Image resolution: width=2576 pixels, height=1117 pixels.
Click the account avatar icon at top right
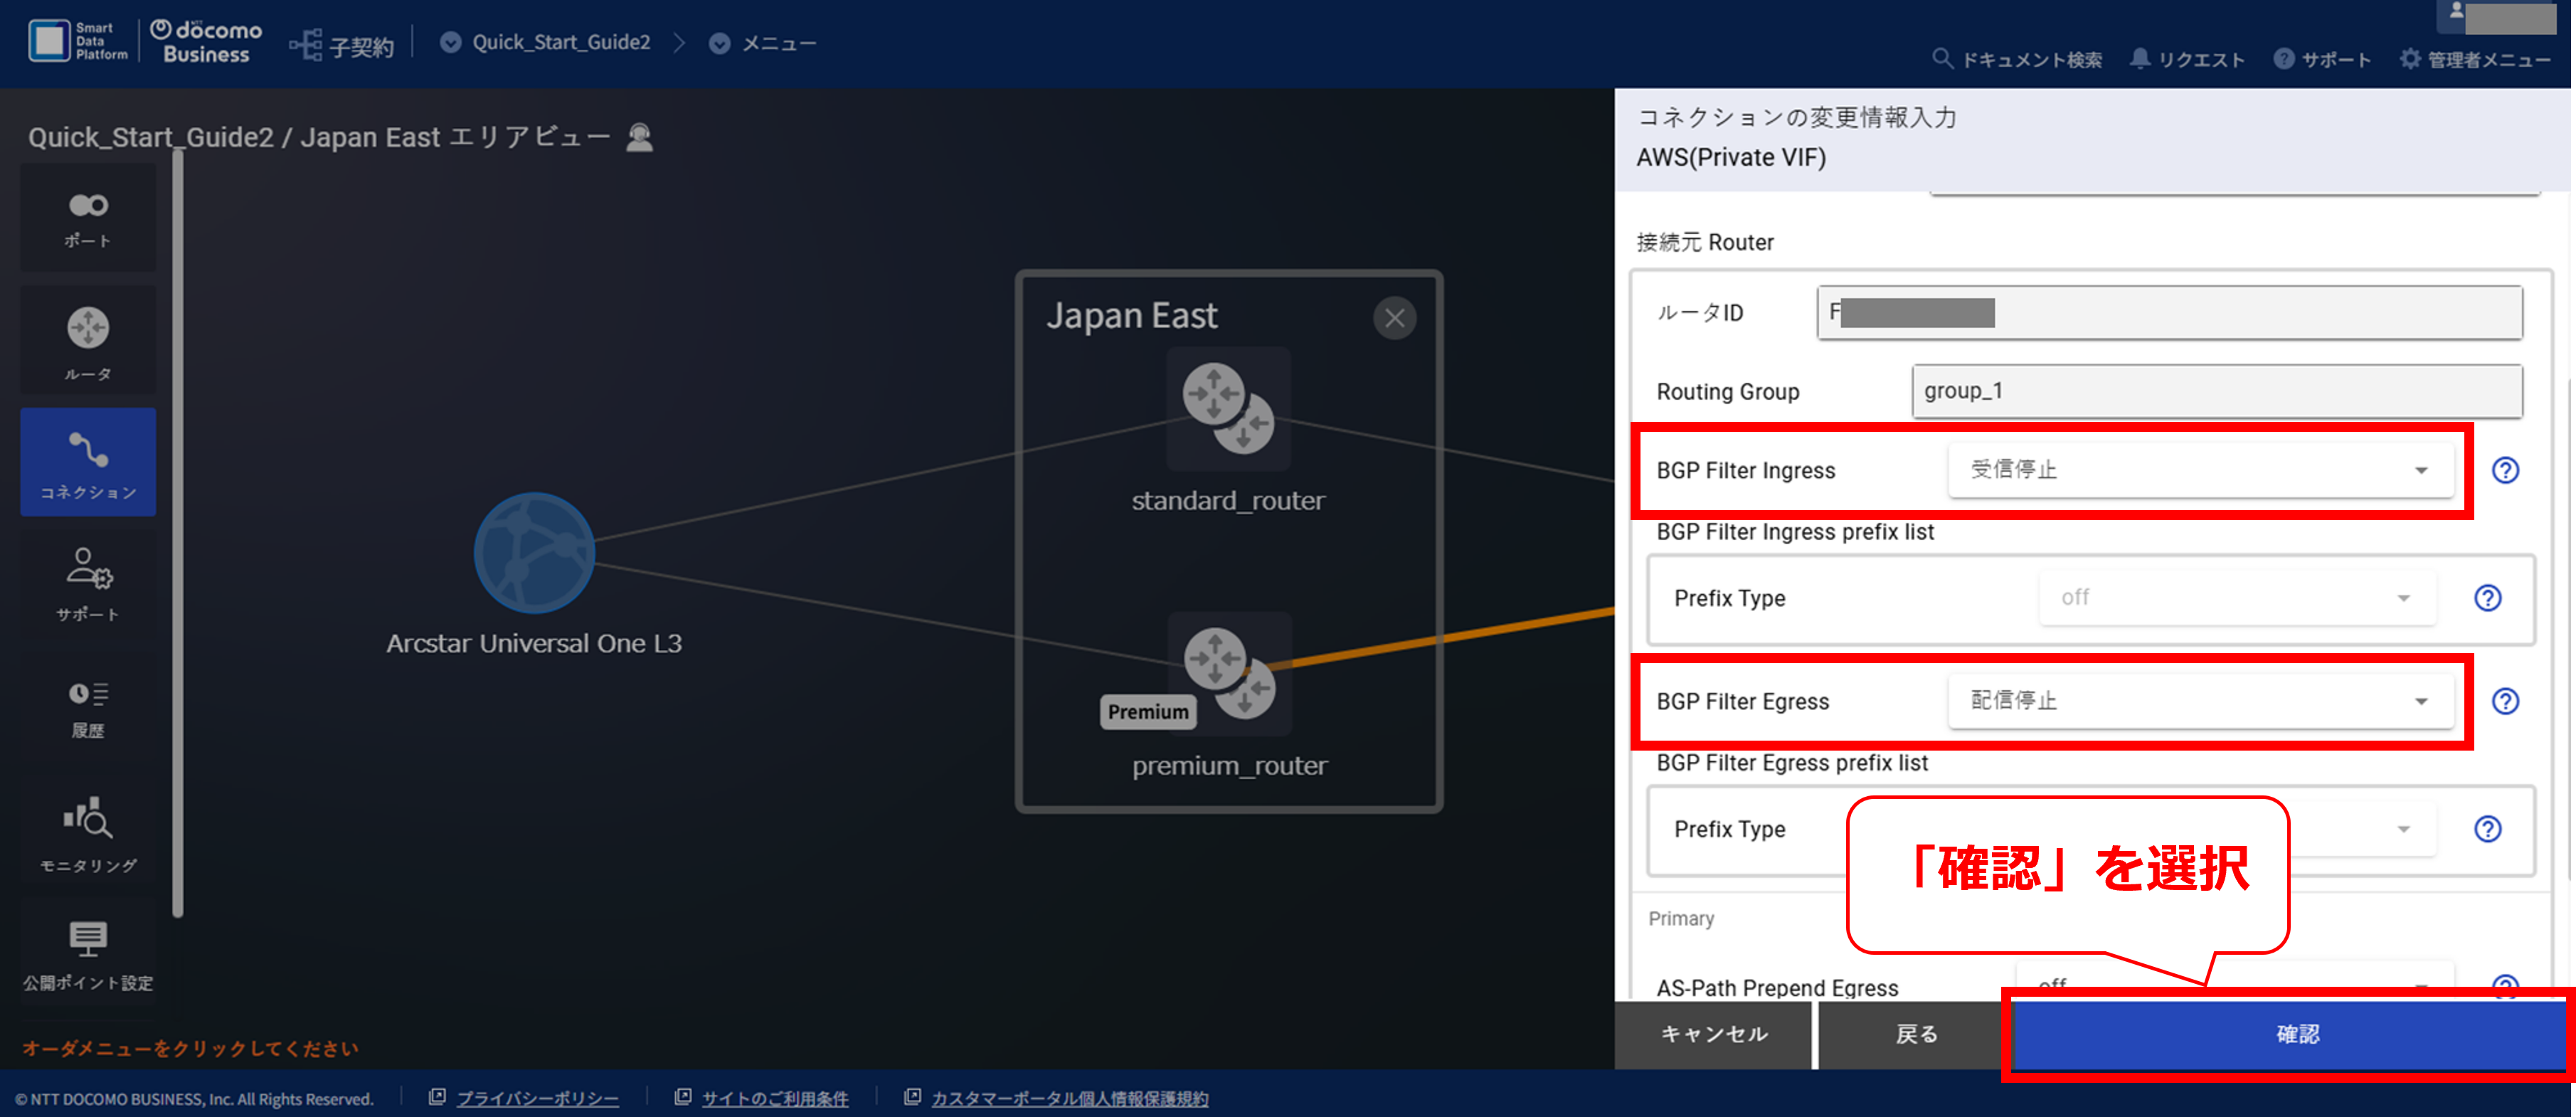pyautogui.click(x=2456, y=11)
